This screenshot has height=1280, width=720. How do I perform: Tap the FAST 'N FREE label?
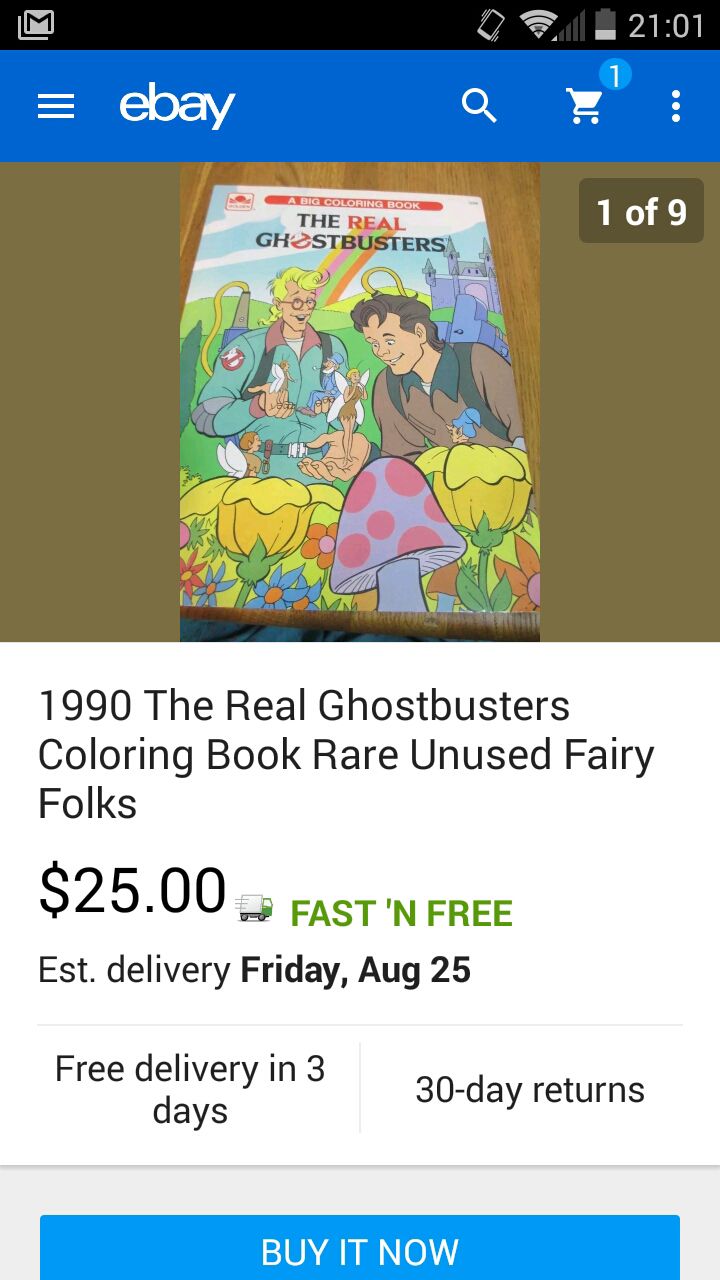tap(401, 913)
